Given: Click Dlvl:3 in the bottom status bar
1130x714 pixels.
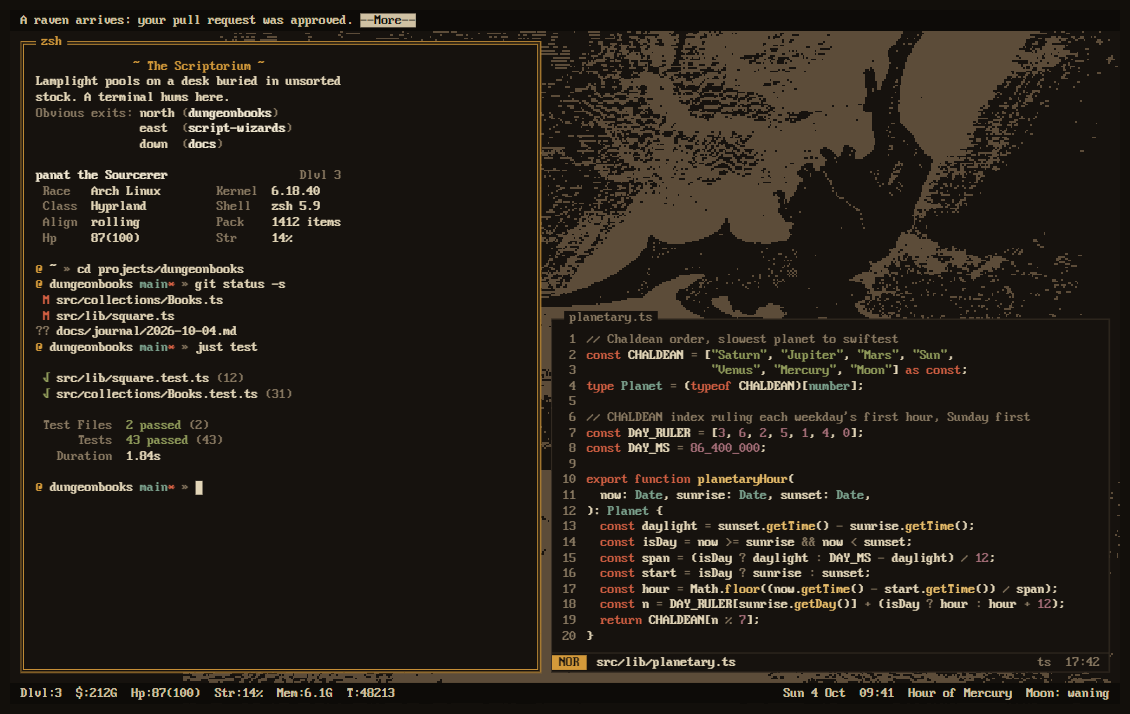Looking at the screenshot, I should coord(41,693).
